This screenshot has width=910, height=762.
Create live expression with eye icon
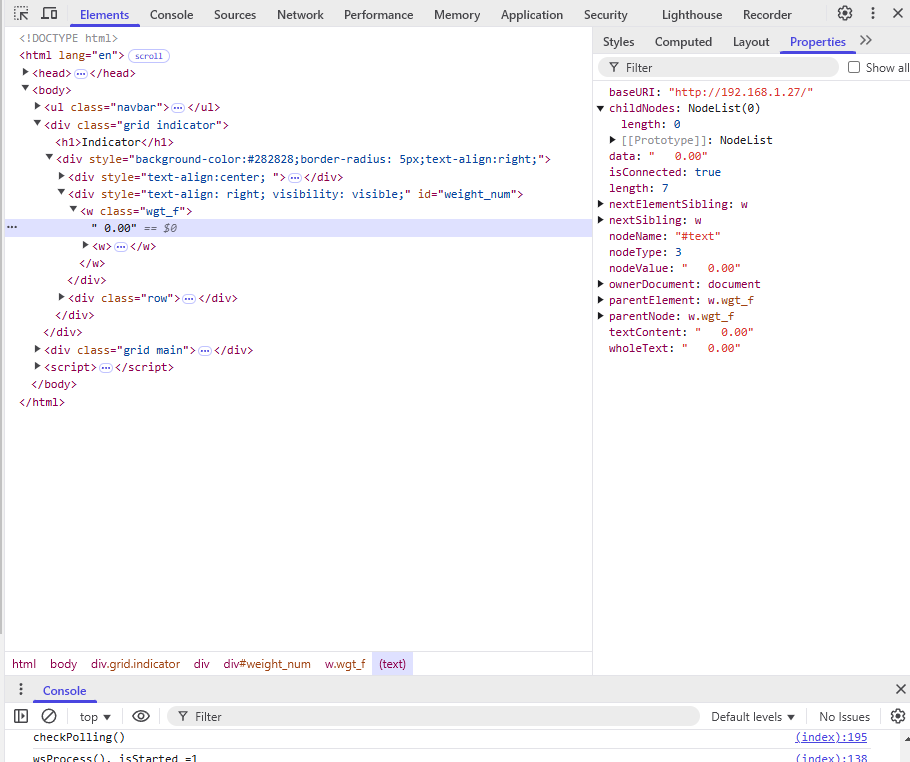(x=141, y=716)
